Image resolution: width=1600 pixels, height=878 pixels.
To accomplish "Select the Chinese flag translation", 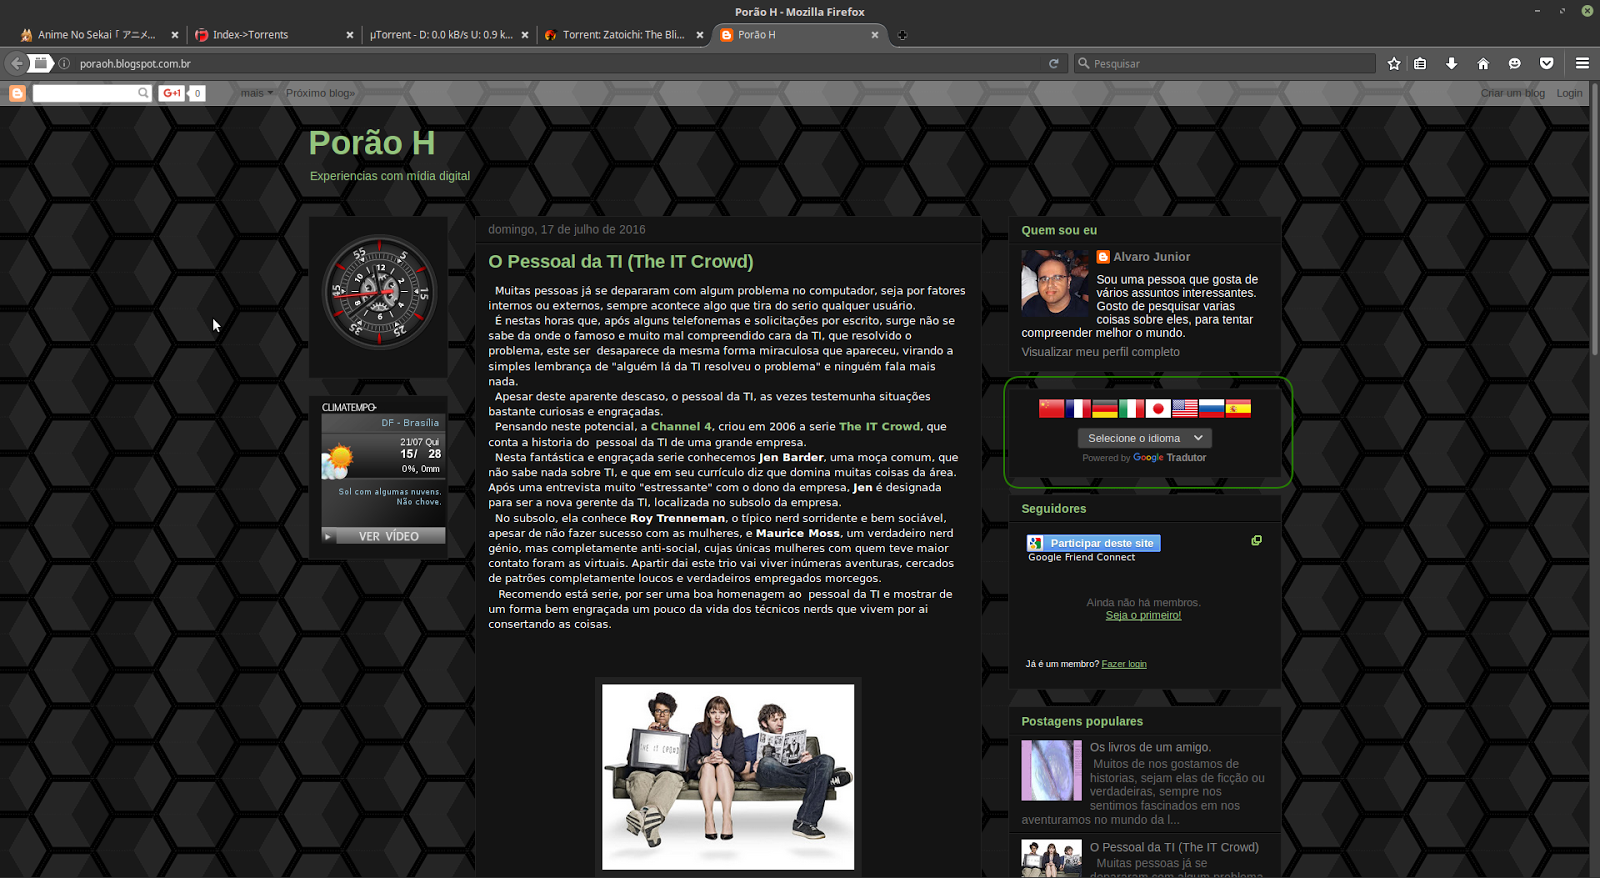I will (x=1051, y=408).
